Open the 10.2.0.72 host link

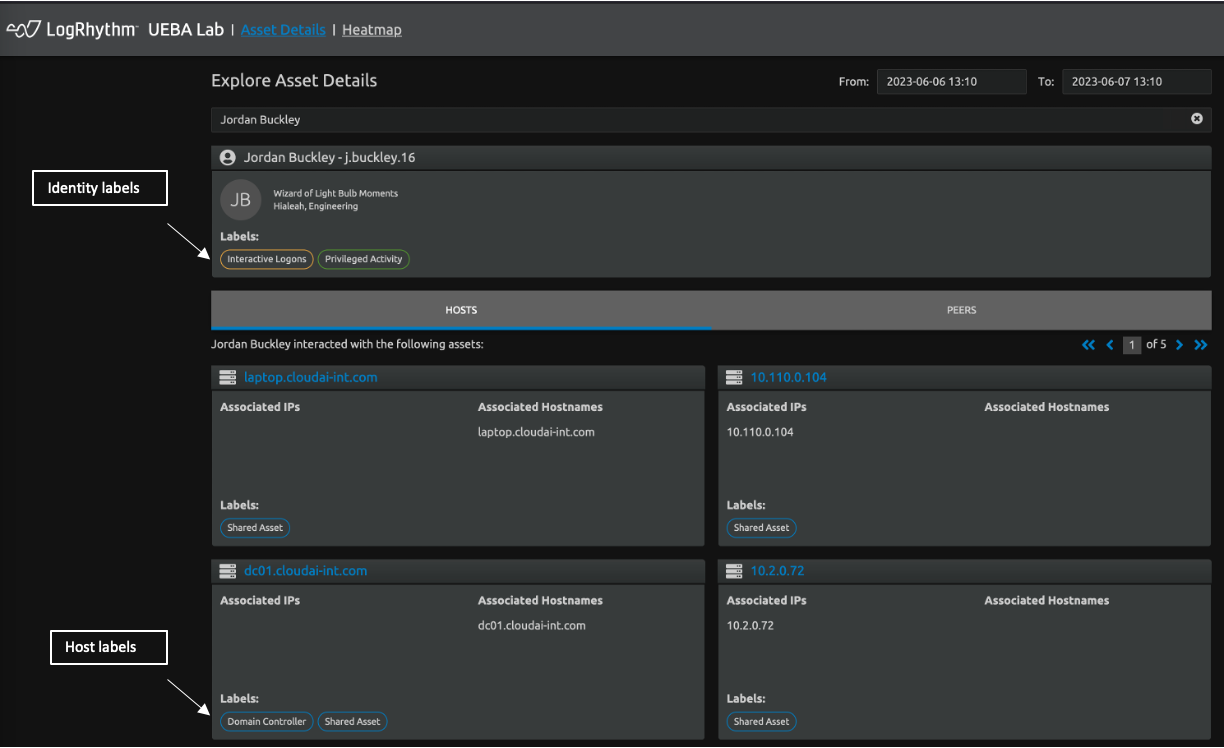pos(777,571)
